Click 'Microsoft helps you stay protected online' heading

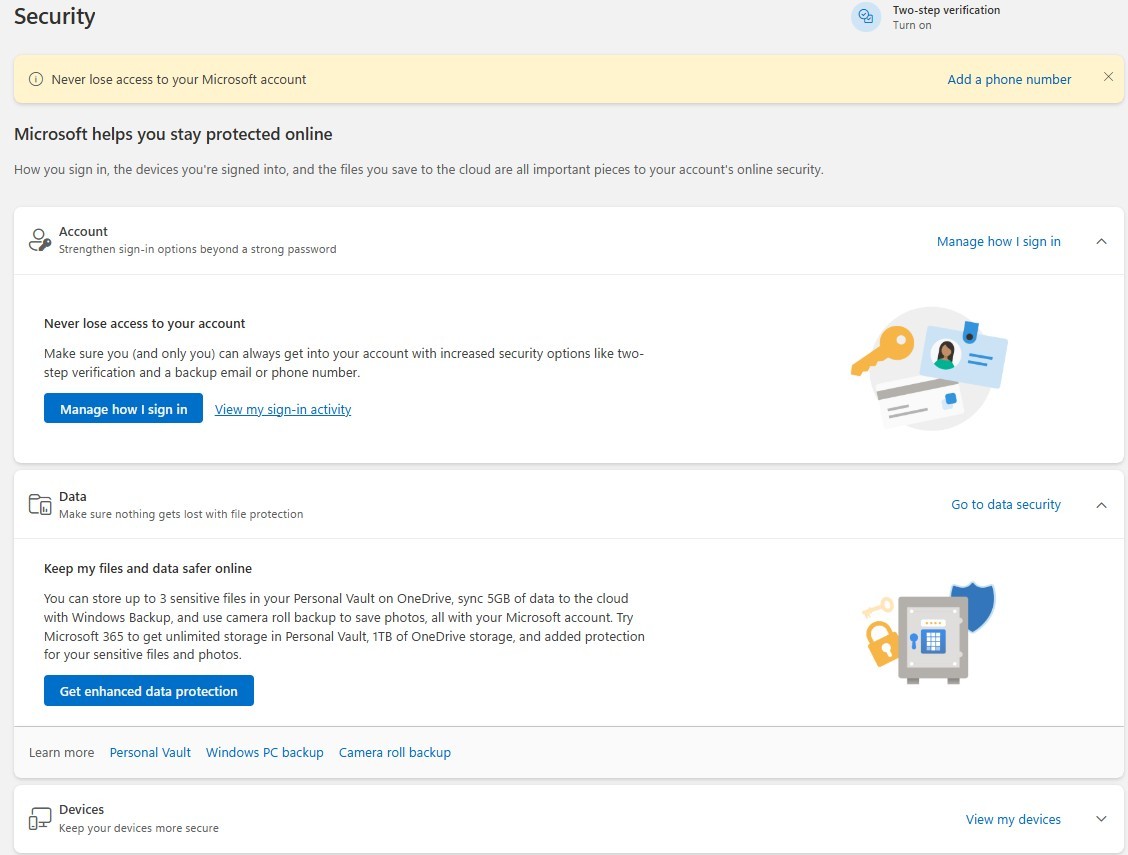[173, 134]
